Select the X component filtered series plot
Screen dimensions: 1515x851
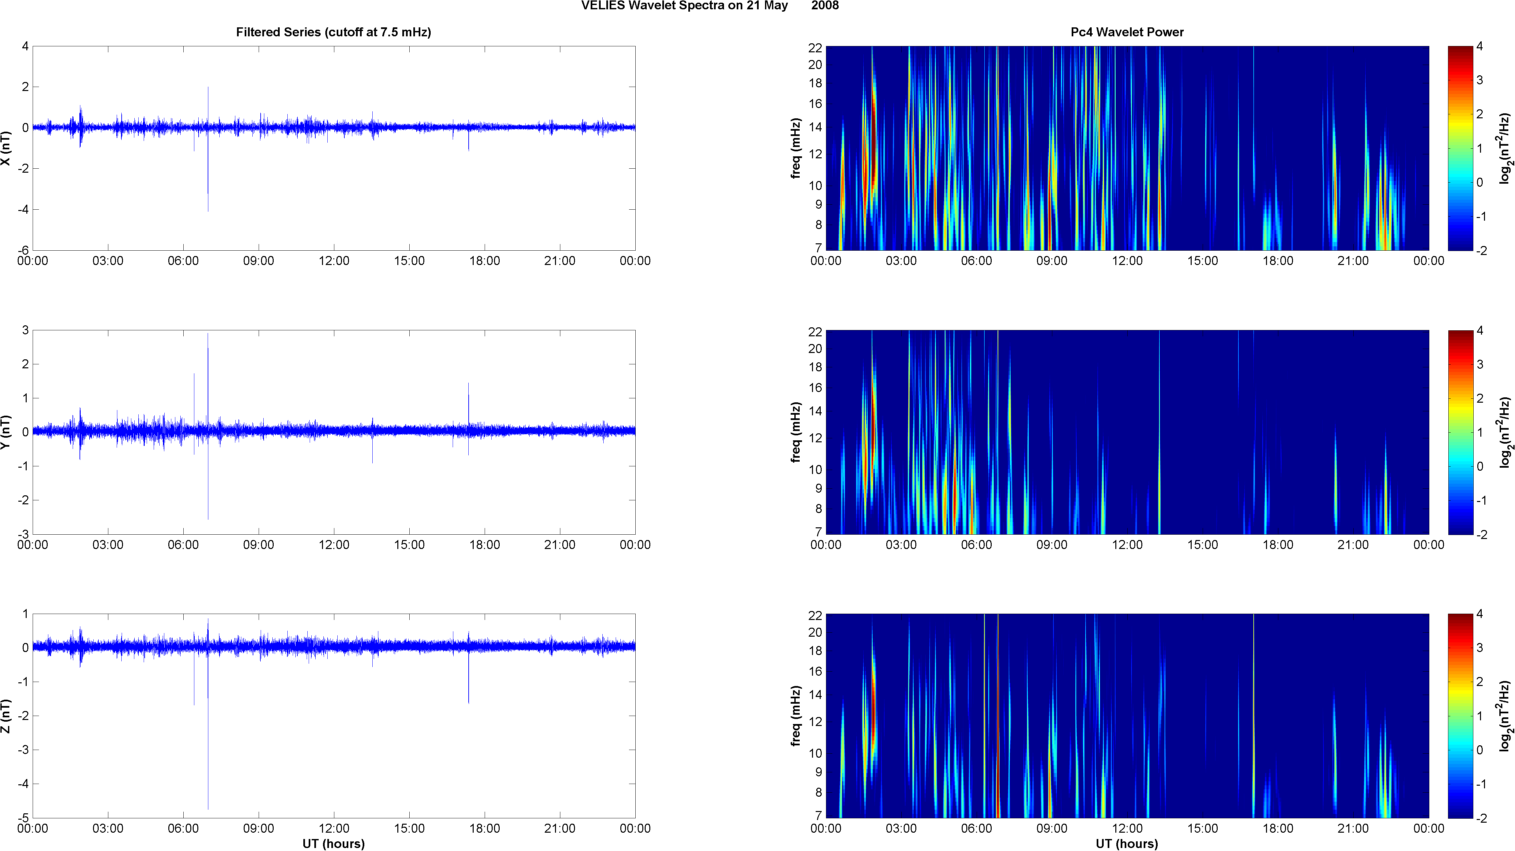click(334, 148)
